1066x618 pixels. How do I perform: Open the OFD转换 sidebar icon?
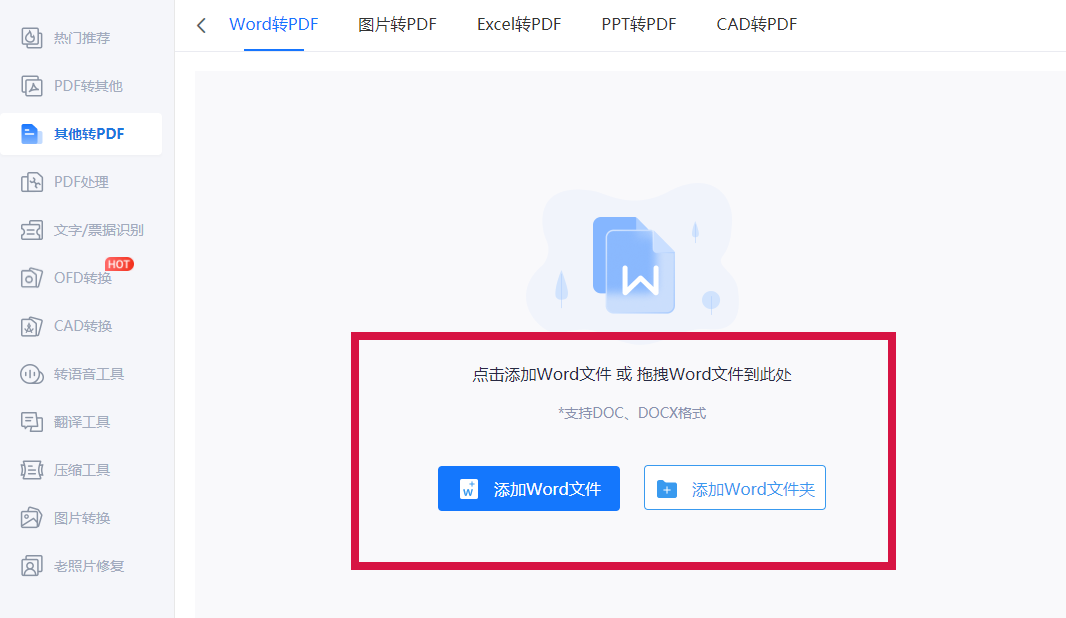tap(31, 278)
